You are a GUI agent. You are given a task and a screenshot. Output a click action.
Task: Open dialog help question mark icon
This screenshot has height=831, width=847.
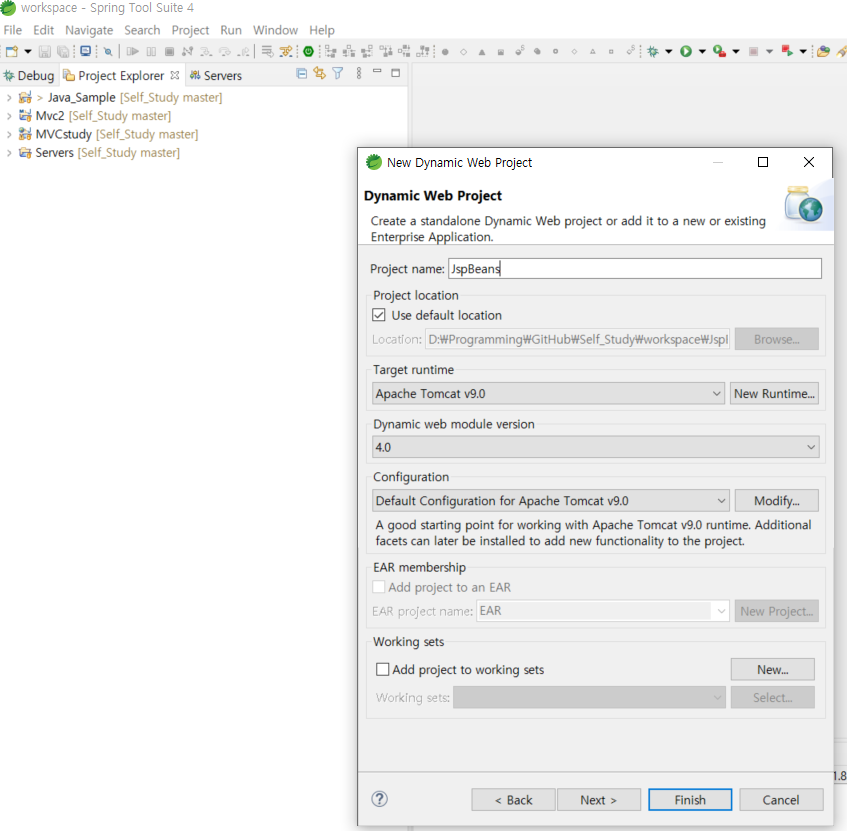[x=380, y=799]
